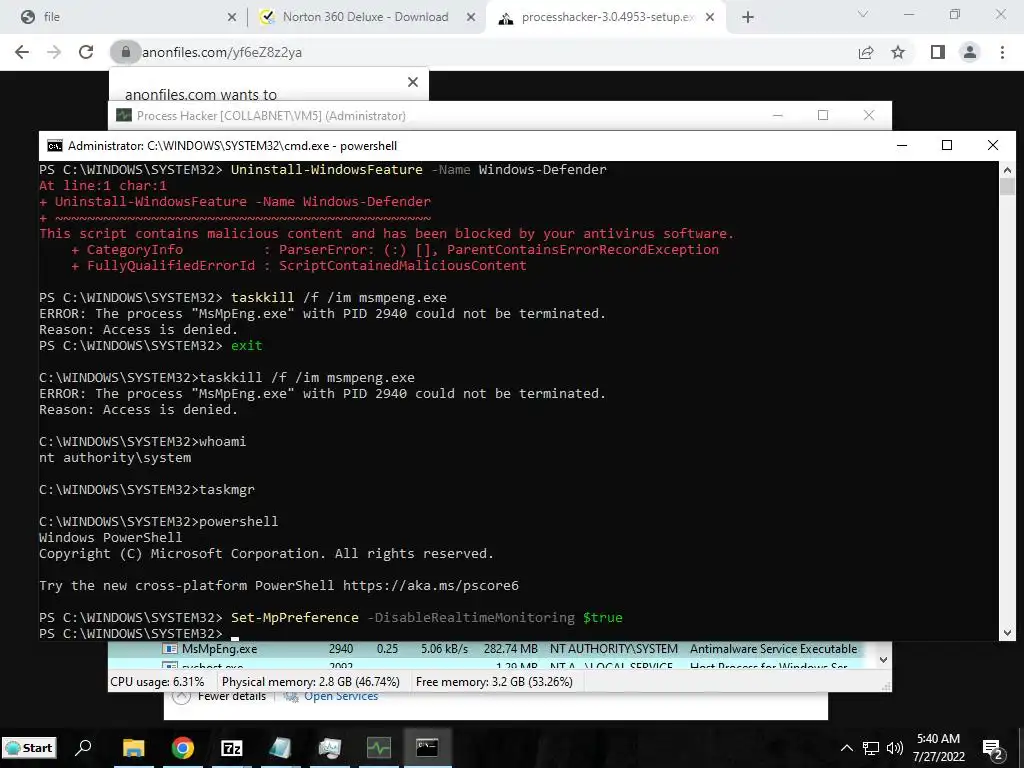Screen dimensions: 1024x768
Task: Select the processhacker setup tab
Action: (607, 17)
